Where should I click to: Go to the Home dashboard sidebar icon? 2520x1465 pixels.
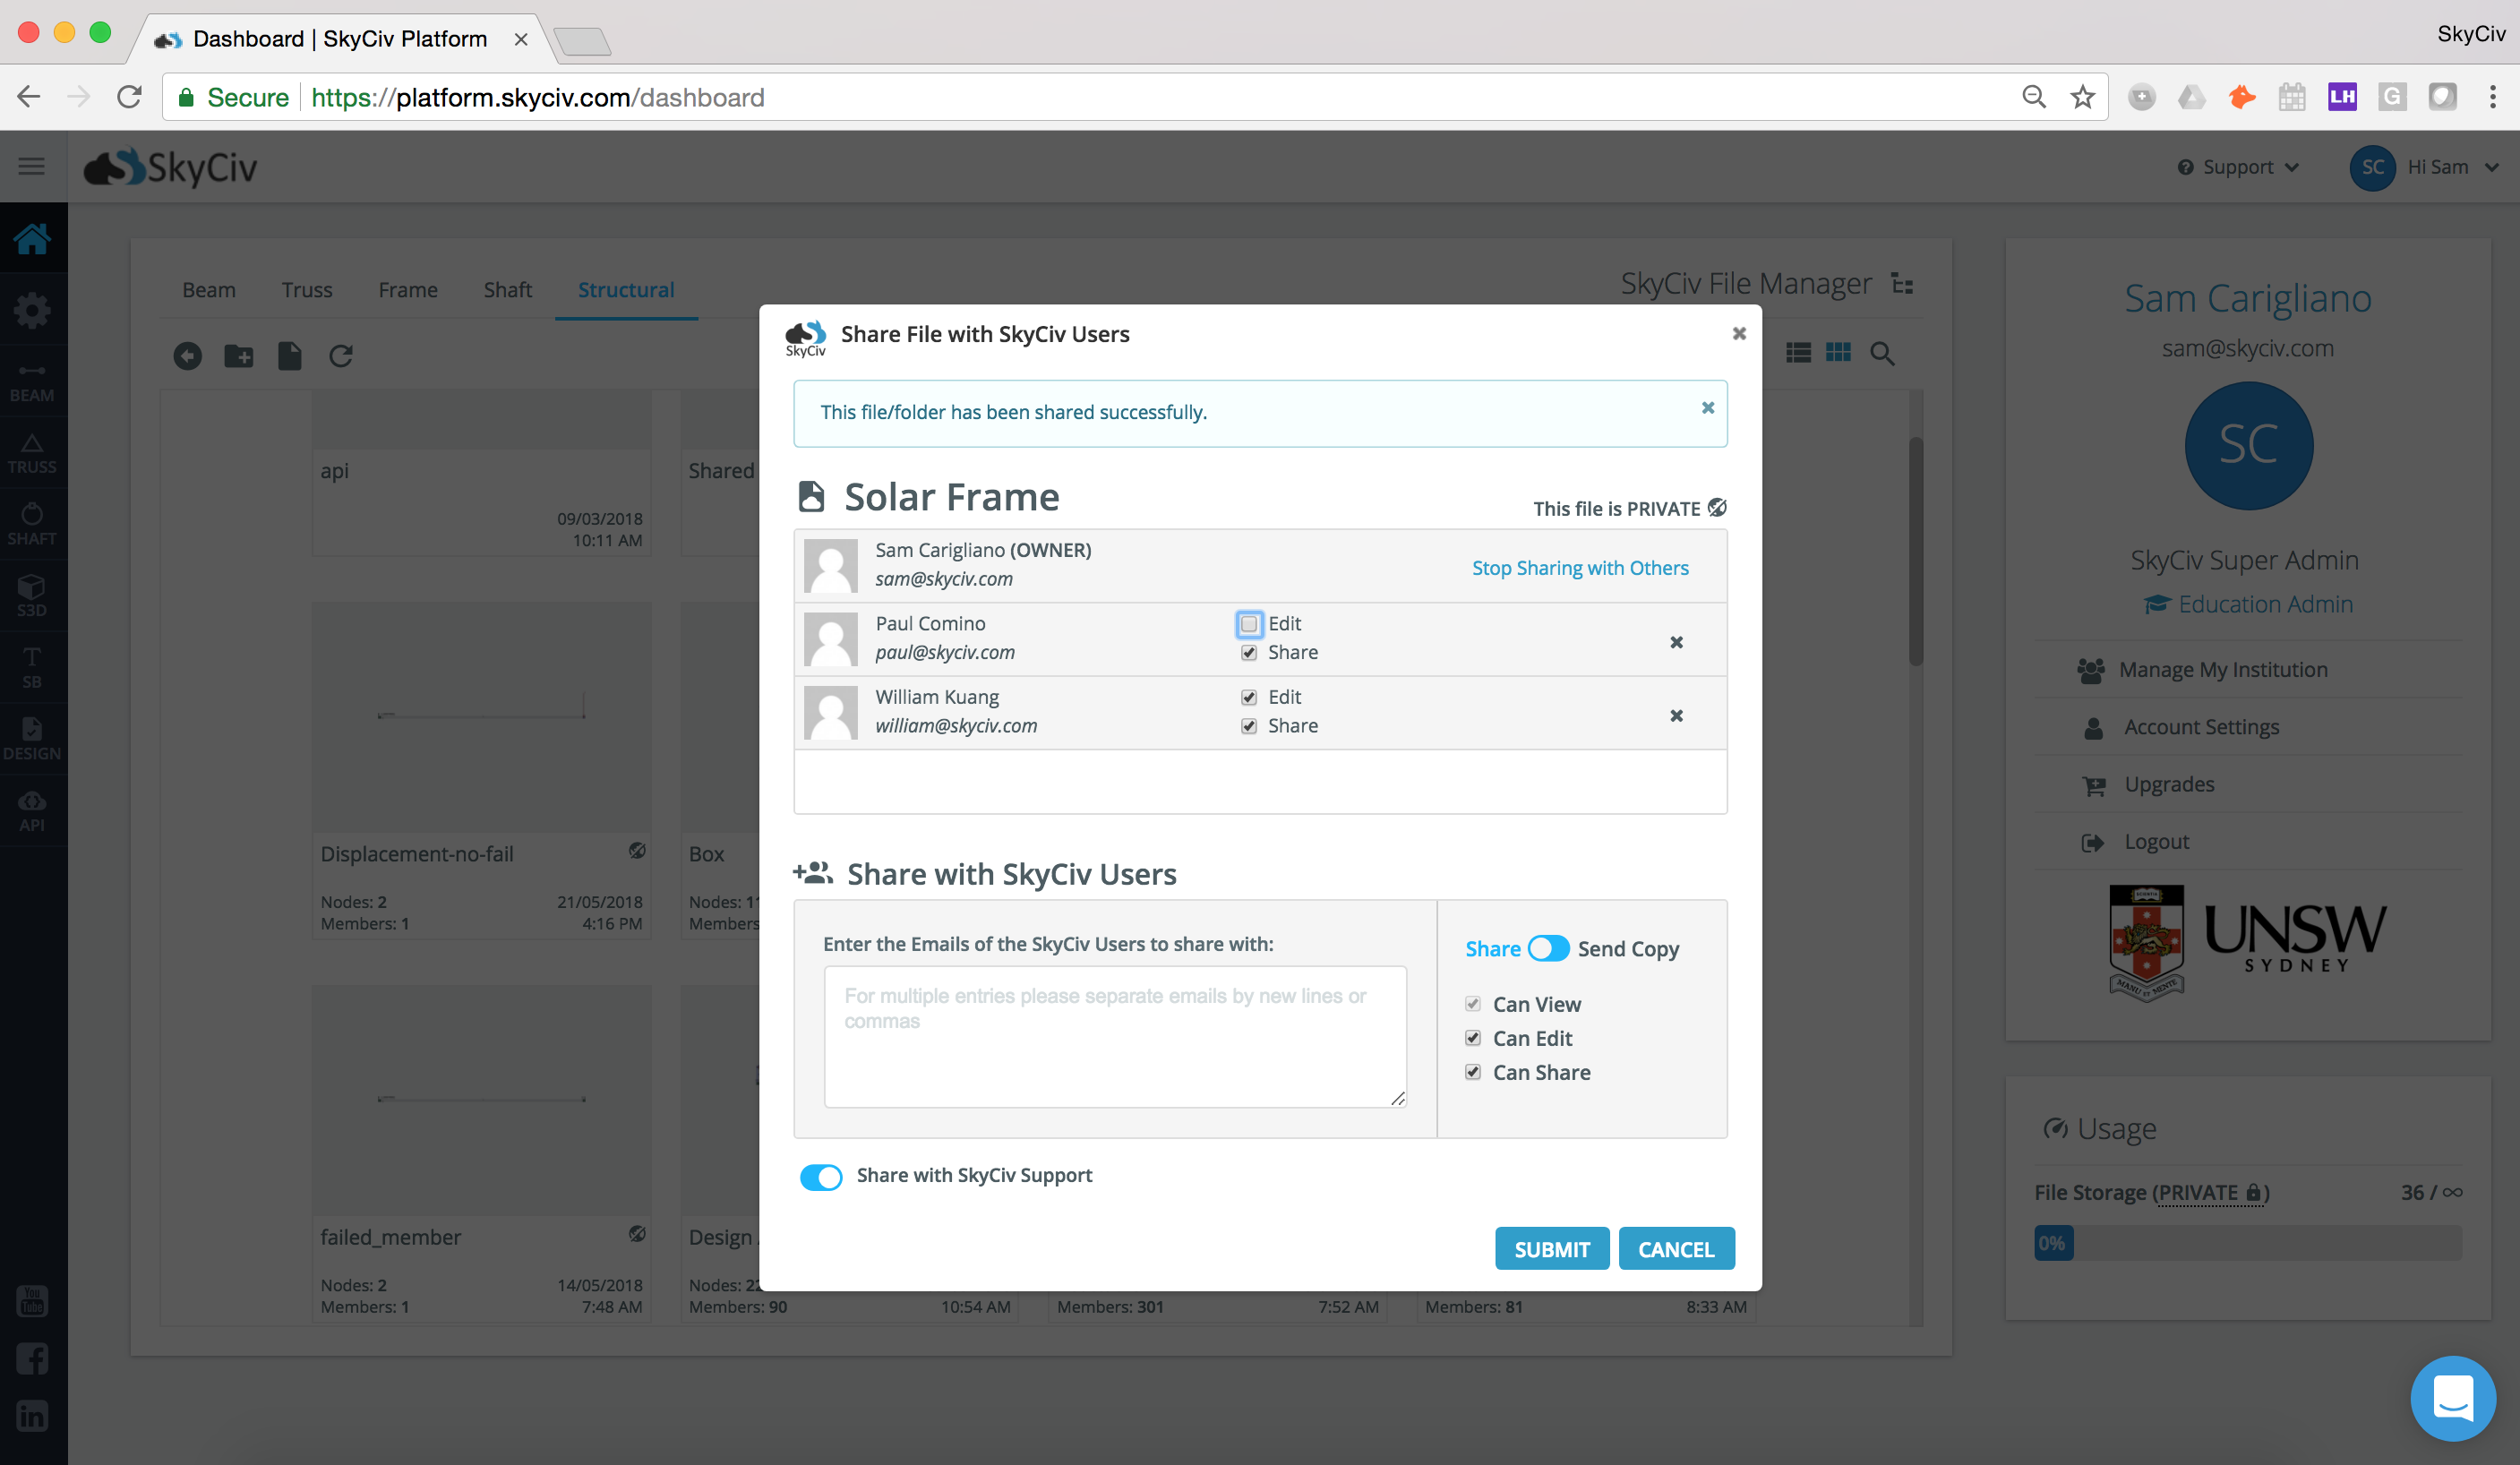click(x=33, y=238)
